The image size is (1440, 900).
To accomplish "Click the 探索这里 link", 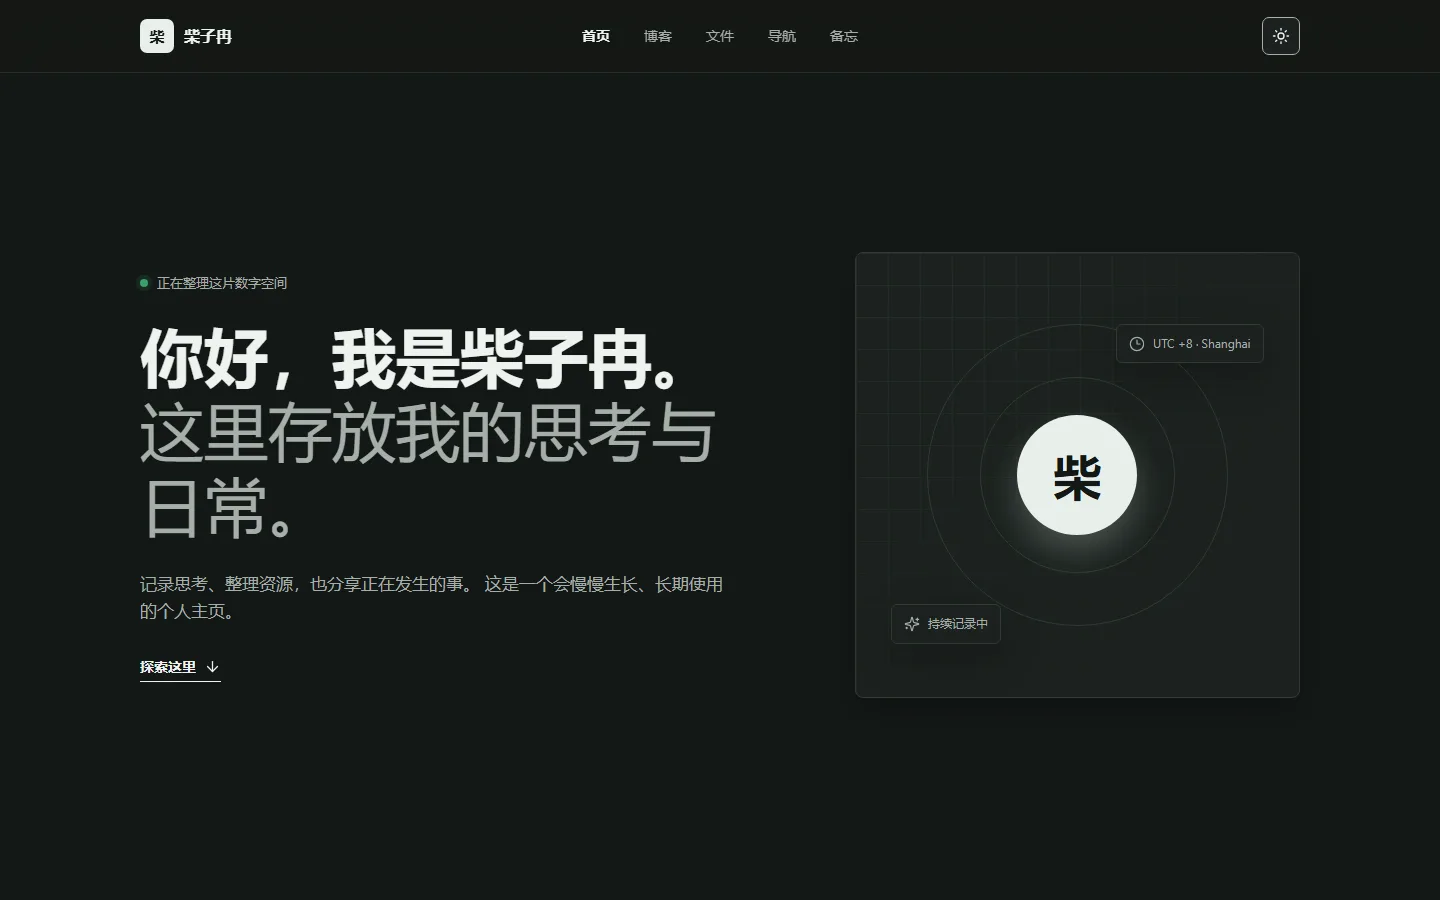I will [x=180, y=668].
